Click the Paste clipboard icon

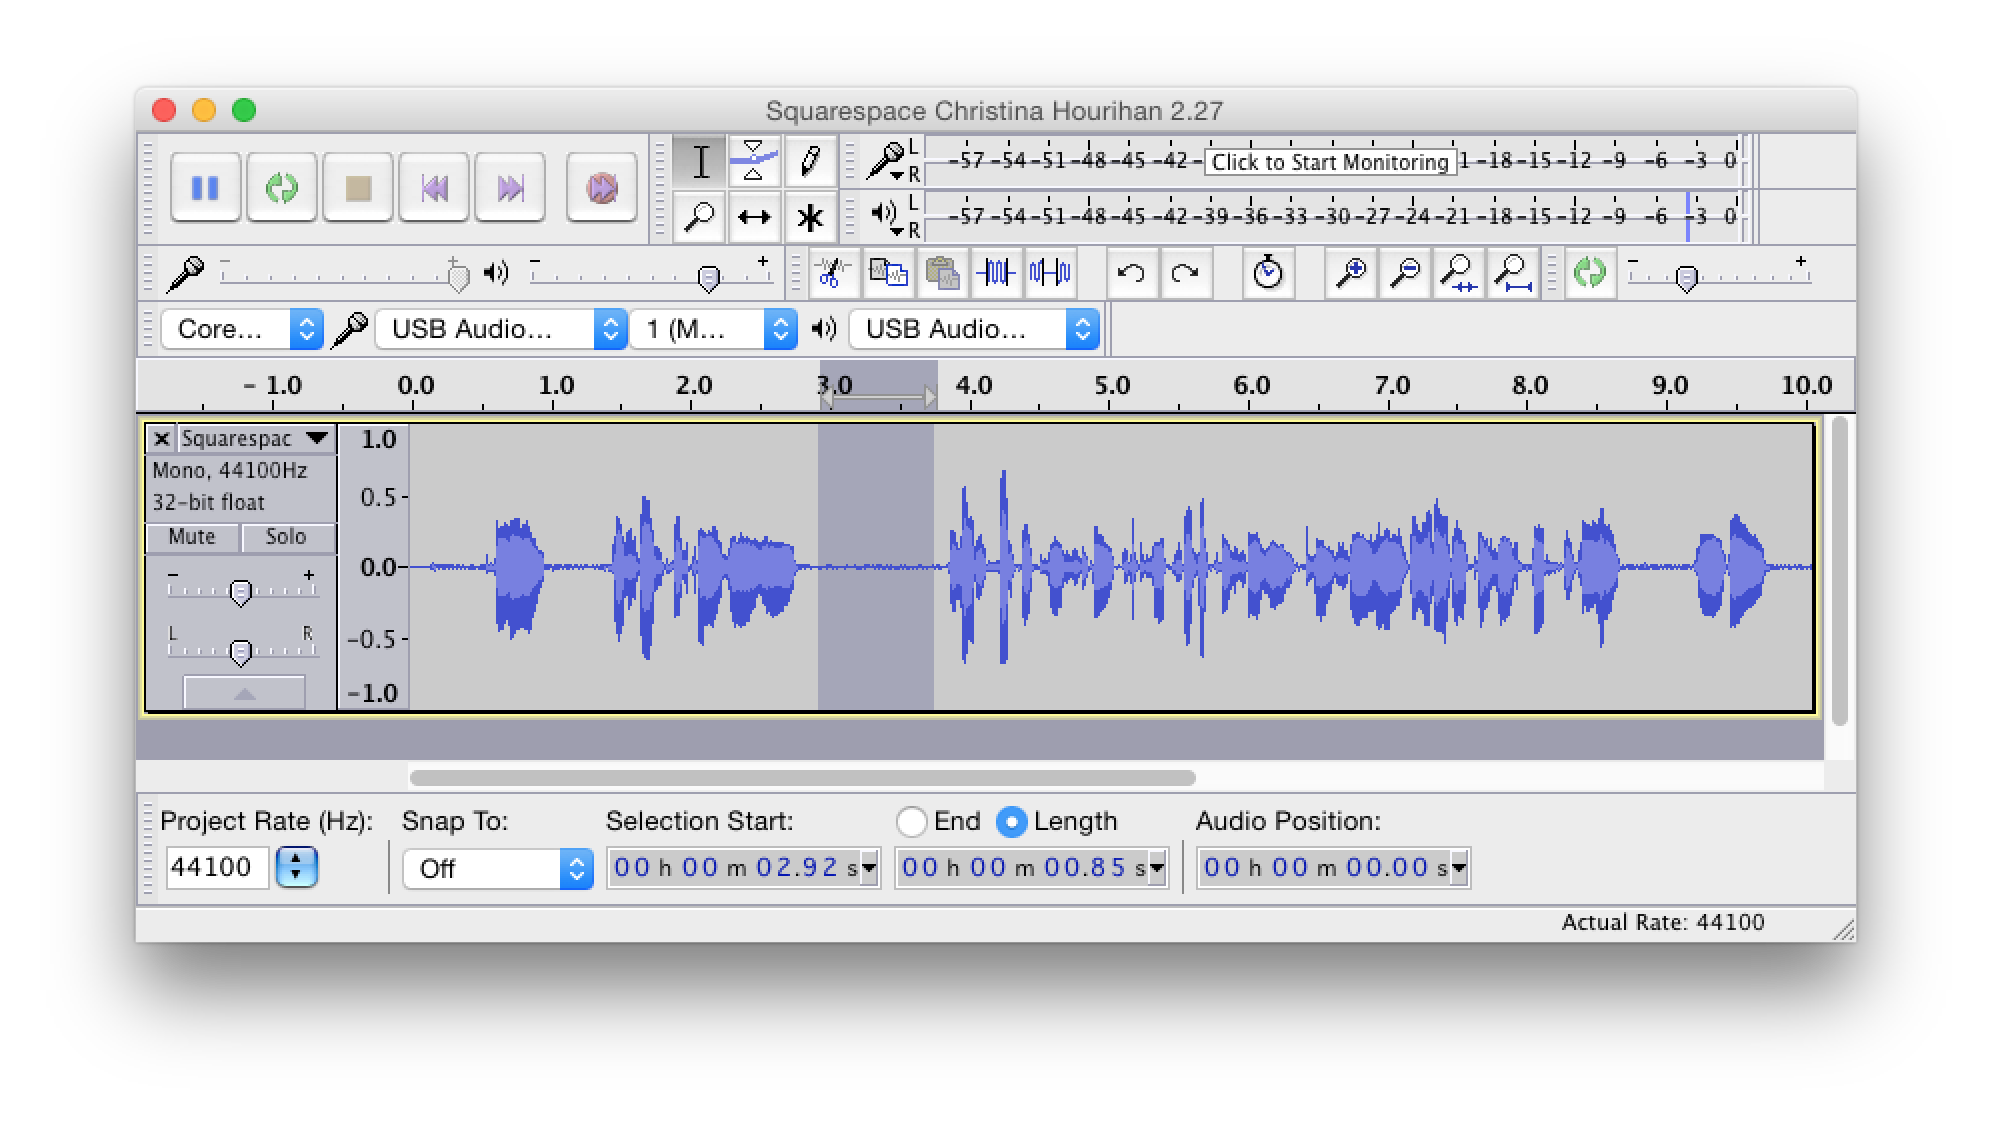point(942,272)
